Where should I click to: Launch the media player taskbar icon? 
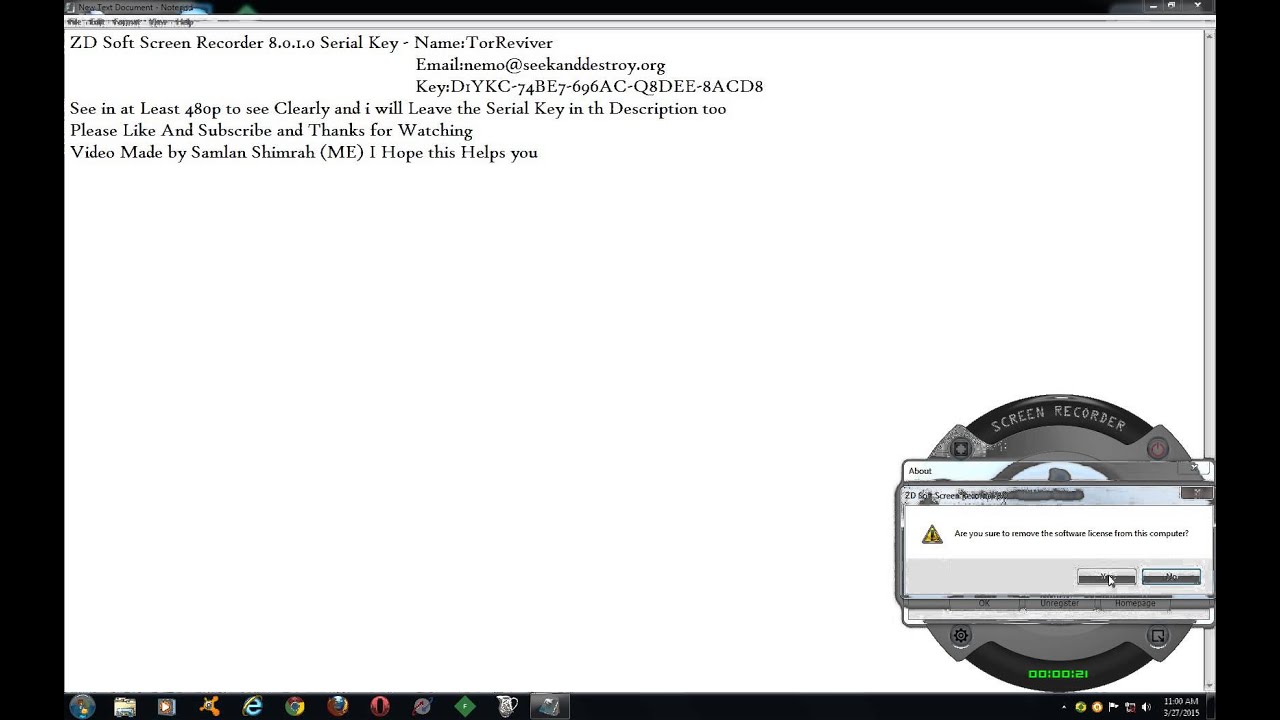click(x=167, y=707)
